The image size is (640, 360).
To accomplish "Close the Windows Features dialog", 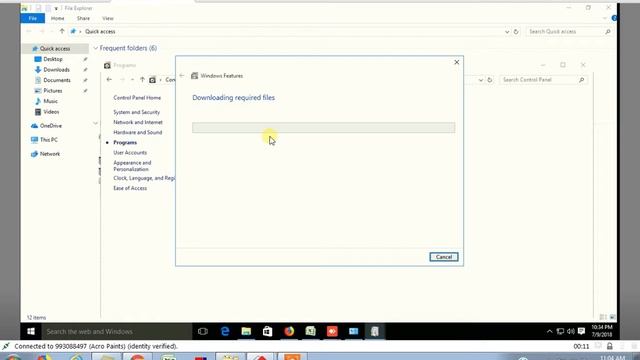I will point(457,62).
